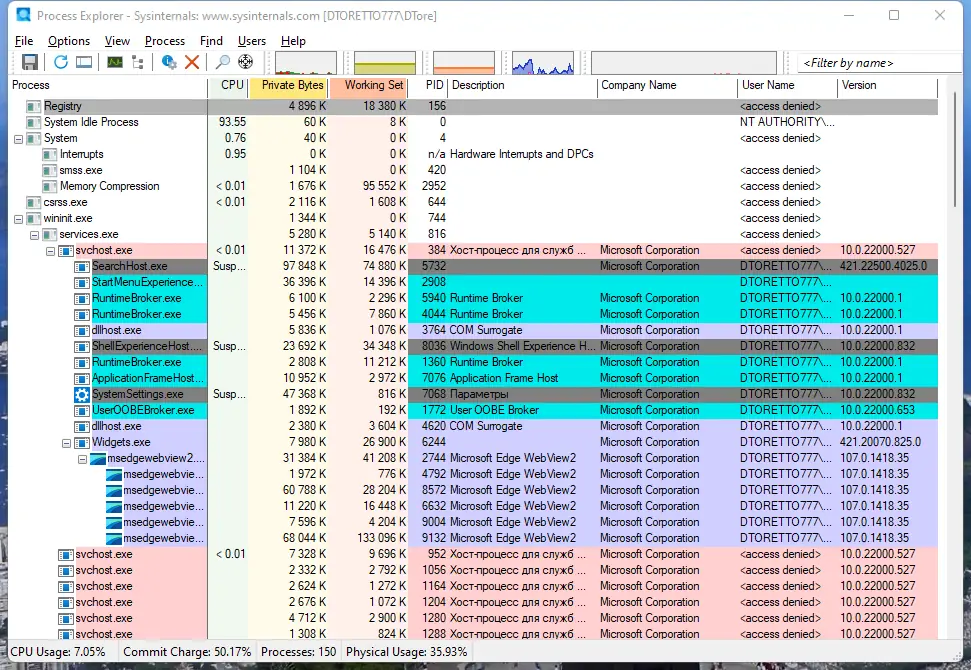Open the Help menu
This screenshot has width=971, height=670.
click(293, 41)
